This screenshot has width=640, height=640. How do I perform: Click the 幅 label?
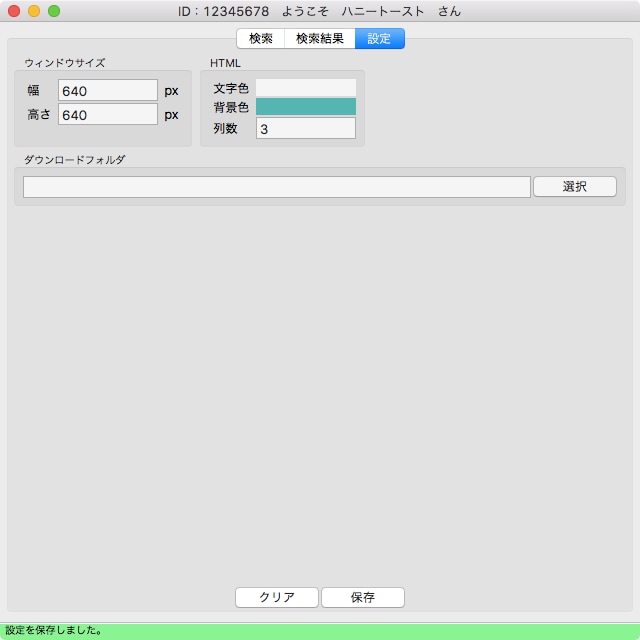point(33,90)
